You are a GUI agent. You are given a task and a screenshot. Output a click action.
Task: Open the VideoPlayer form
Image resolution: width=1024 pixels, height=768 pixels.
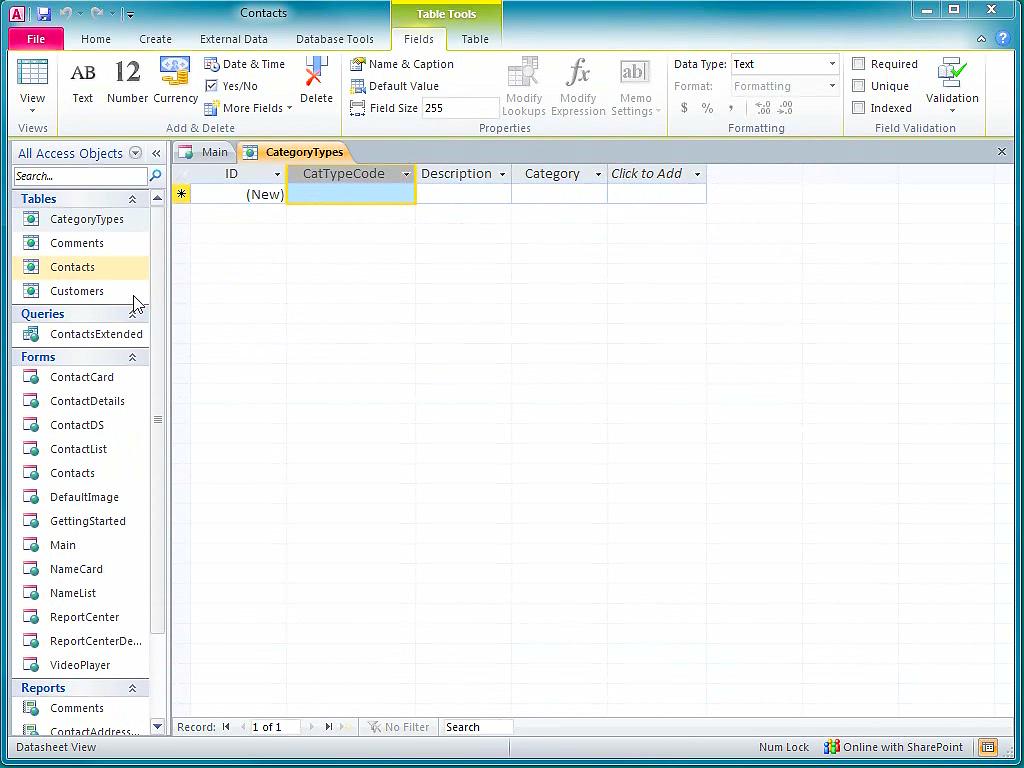(81, 665)
